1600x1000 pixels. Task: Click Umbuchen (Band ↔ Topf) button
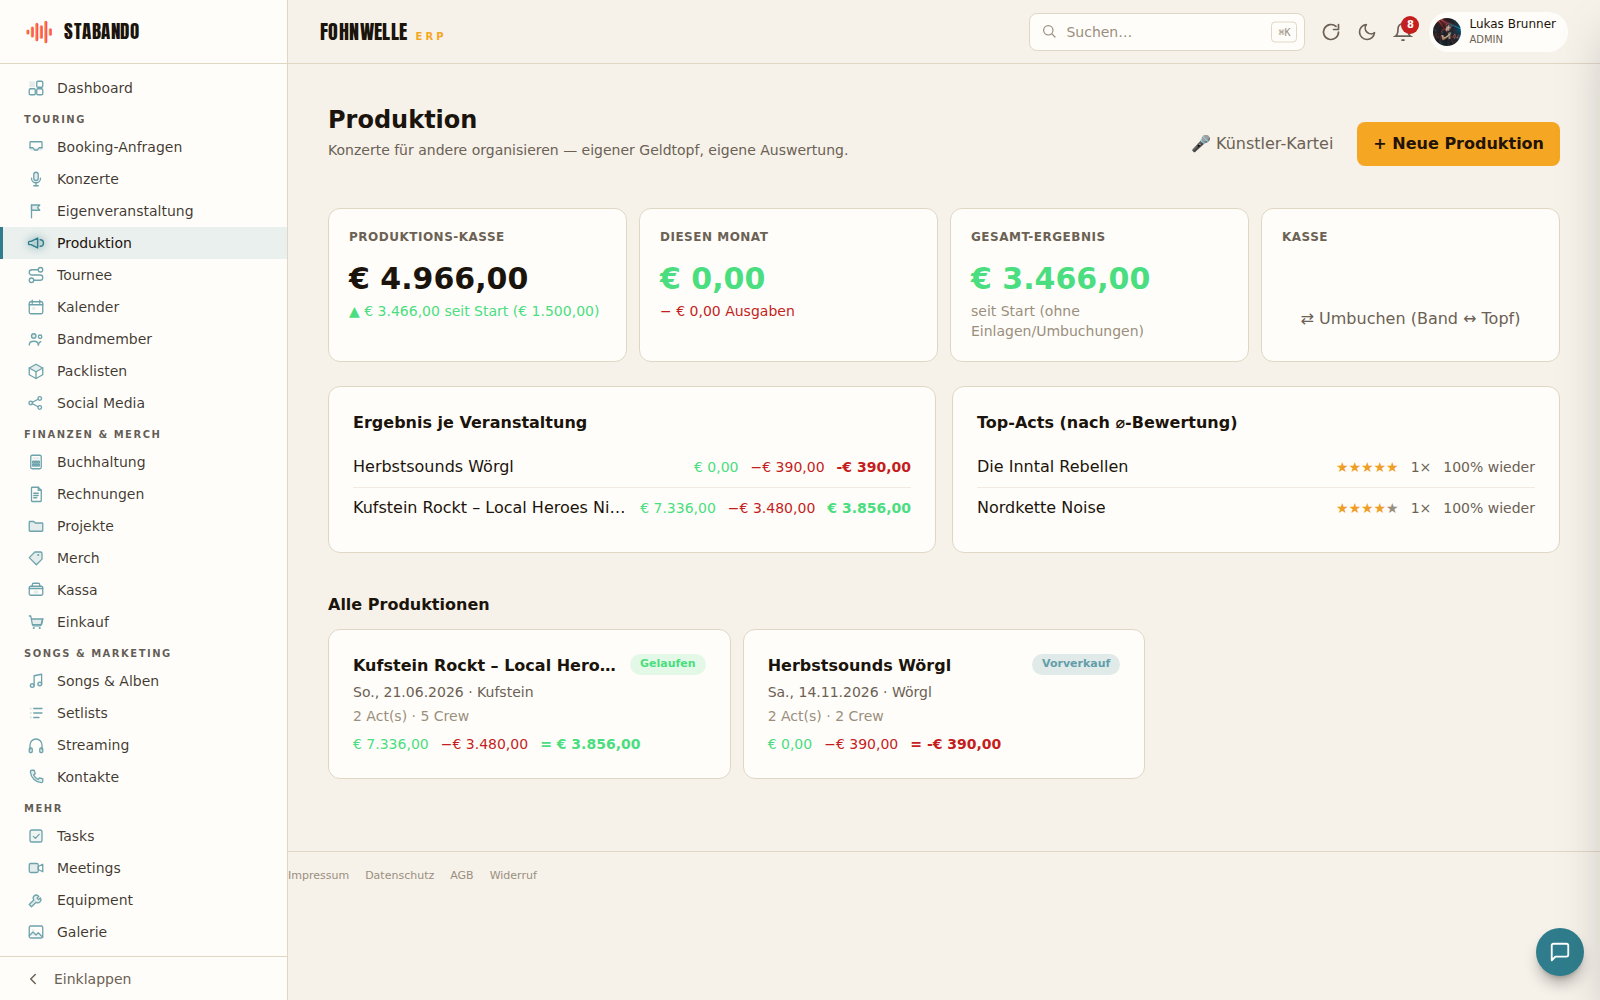tap(1410, 318)
